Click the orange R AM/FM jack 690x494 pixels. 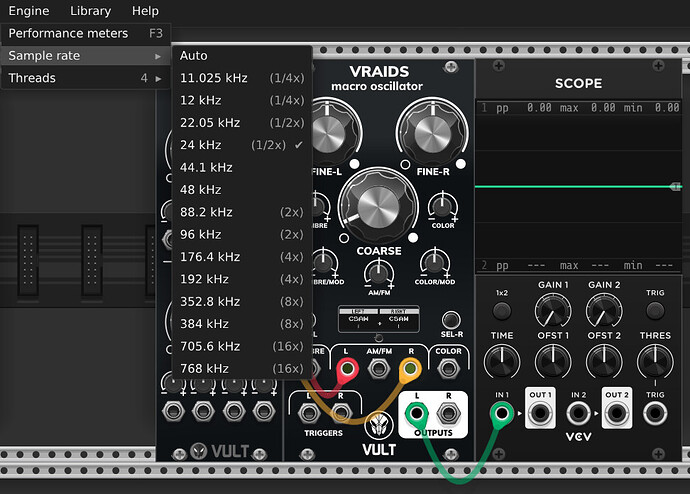410,368
